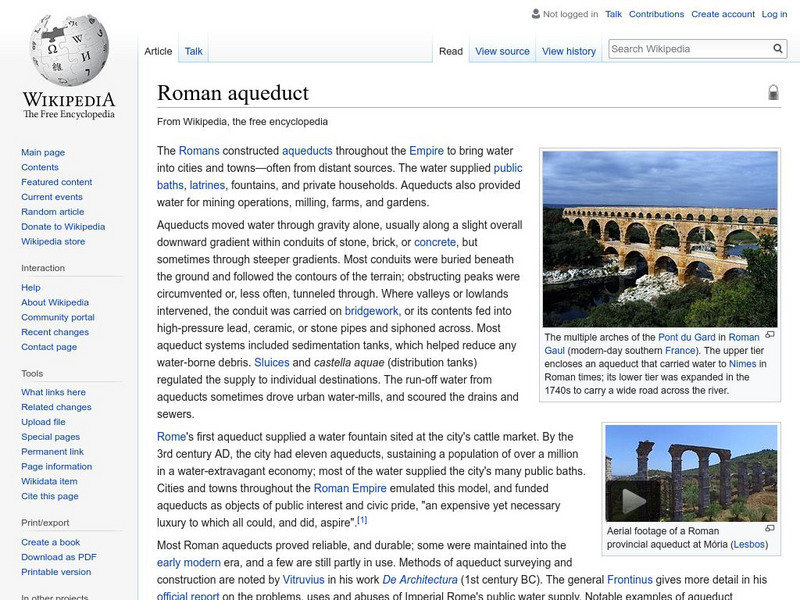Screen dimensions: 800x600
Task: Click the search magnifier icon
Action: (778, 48)
